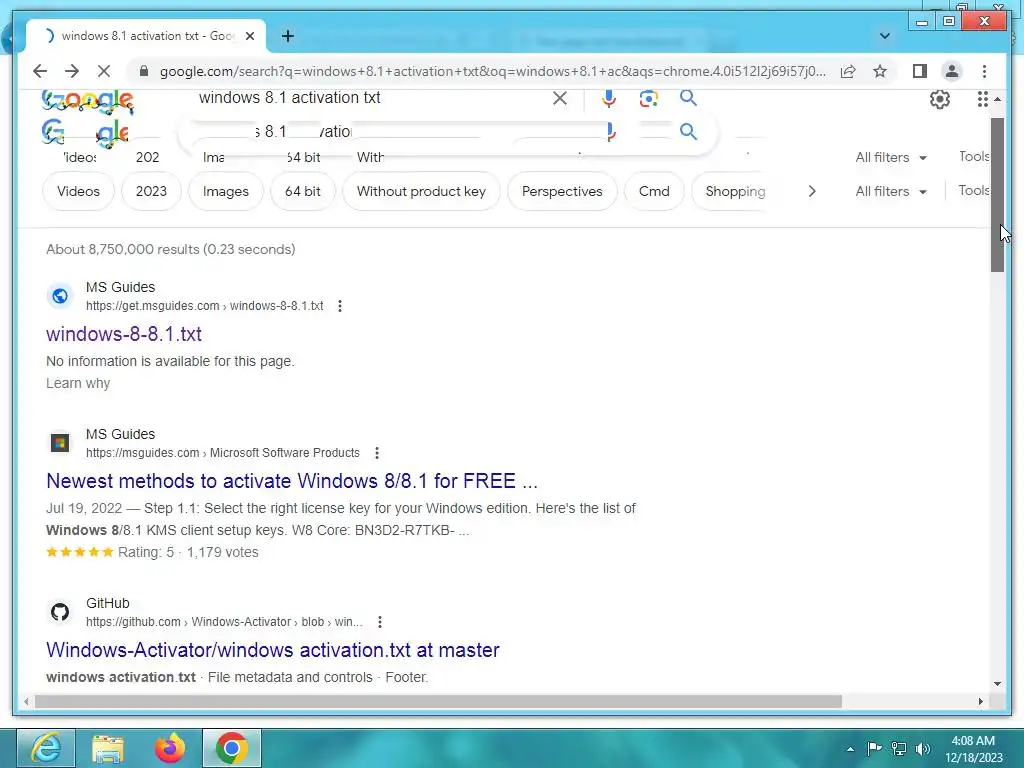Expand the tab search chevron
The height and width of the screenshot is (768, 1024).
pos(885,36)
